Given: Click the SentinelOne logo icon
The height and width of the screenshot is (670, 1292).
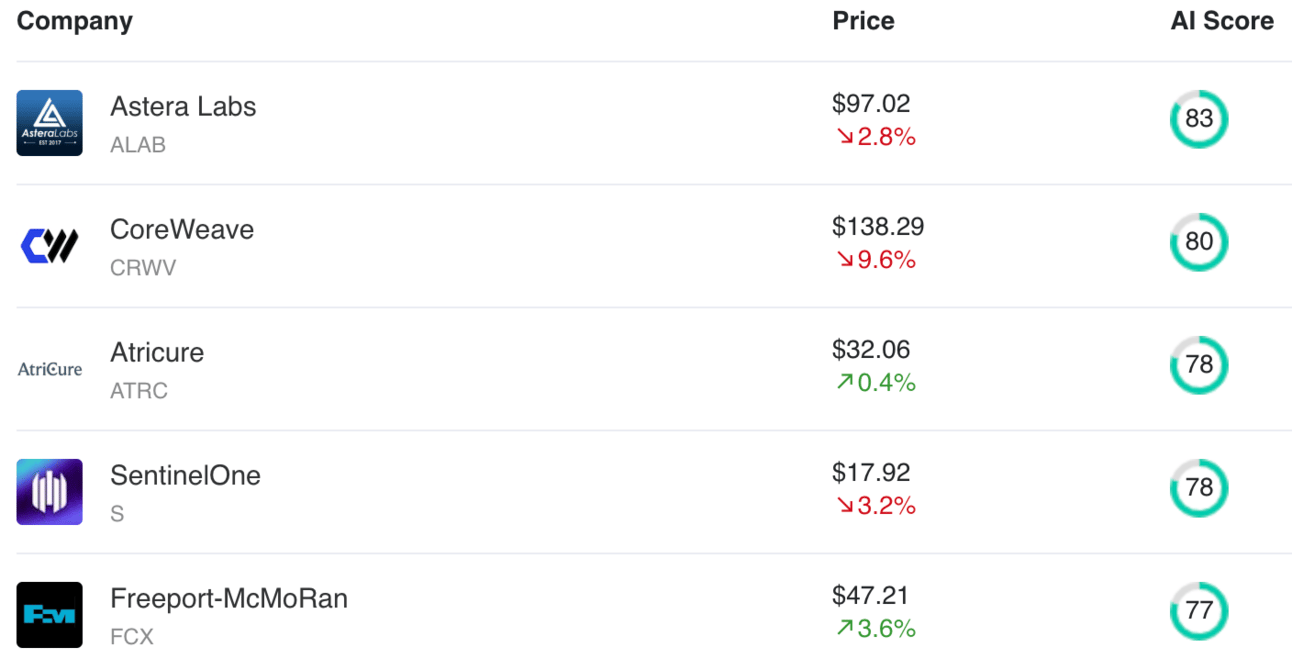Looking at the screenshot, I should coord(49,492).
